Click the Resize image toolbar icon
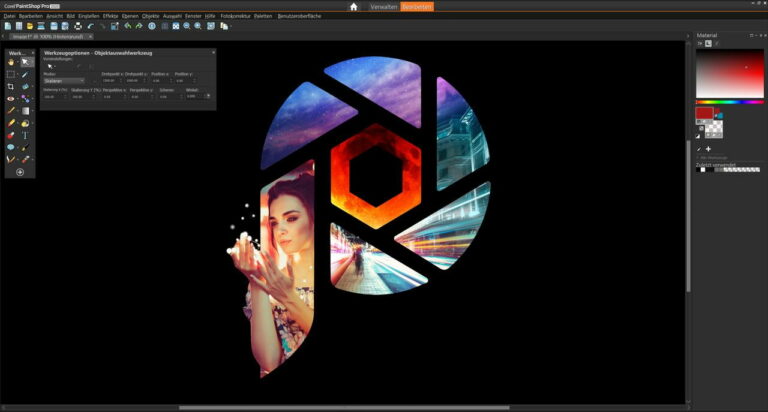Screen dimensions: 768x412 115,26
